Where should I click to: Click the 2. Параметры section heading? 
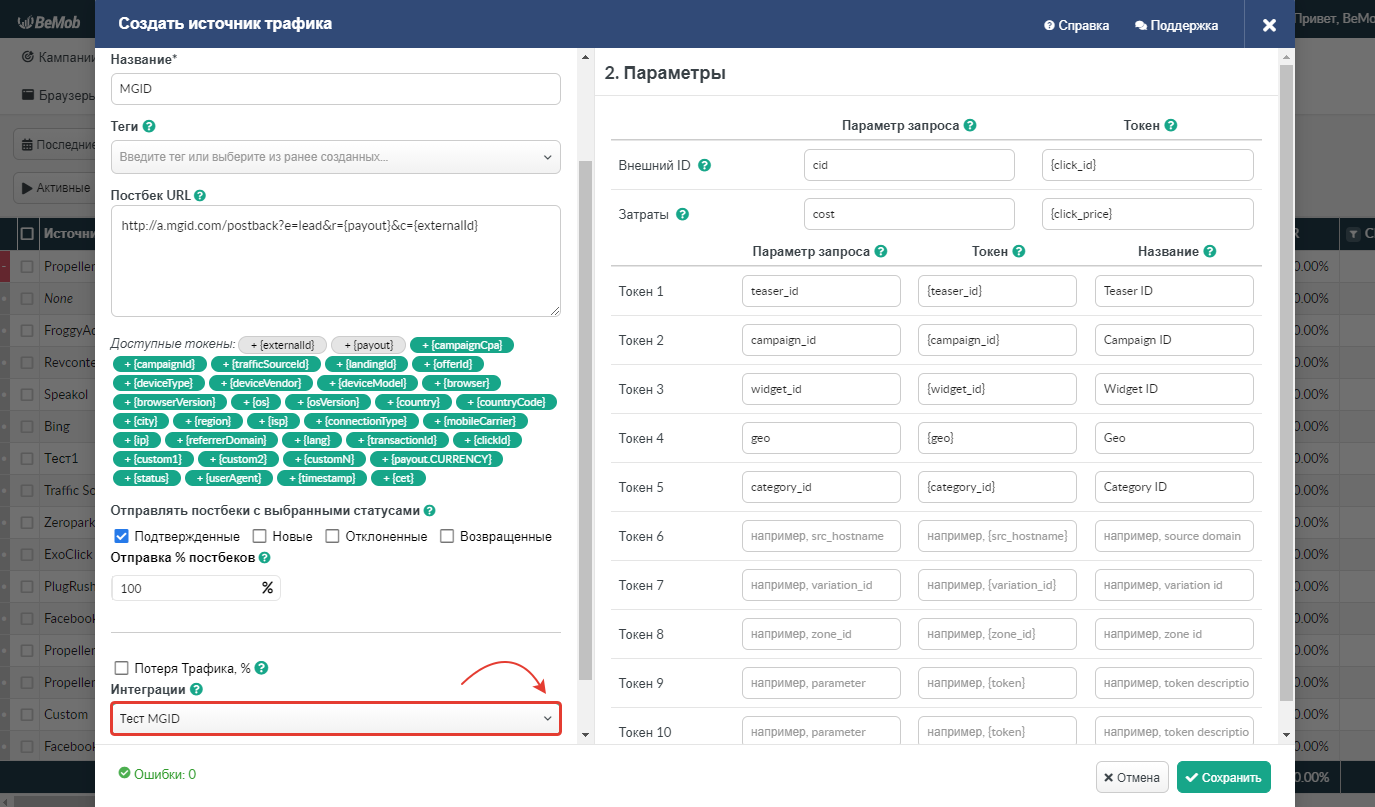666,73
